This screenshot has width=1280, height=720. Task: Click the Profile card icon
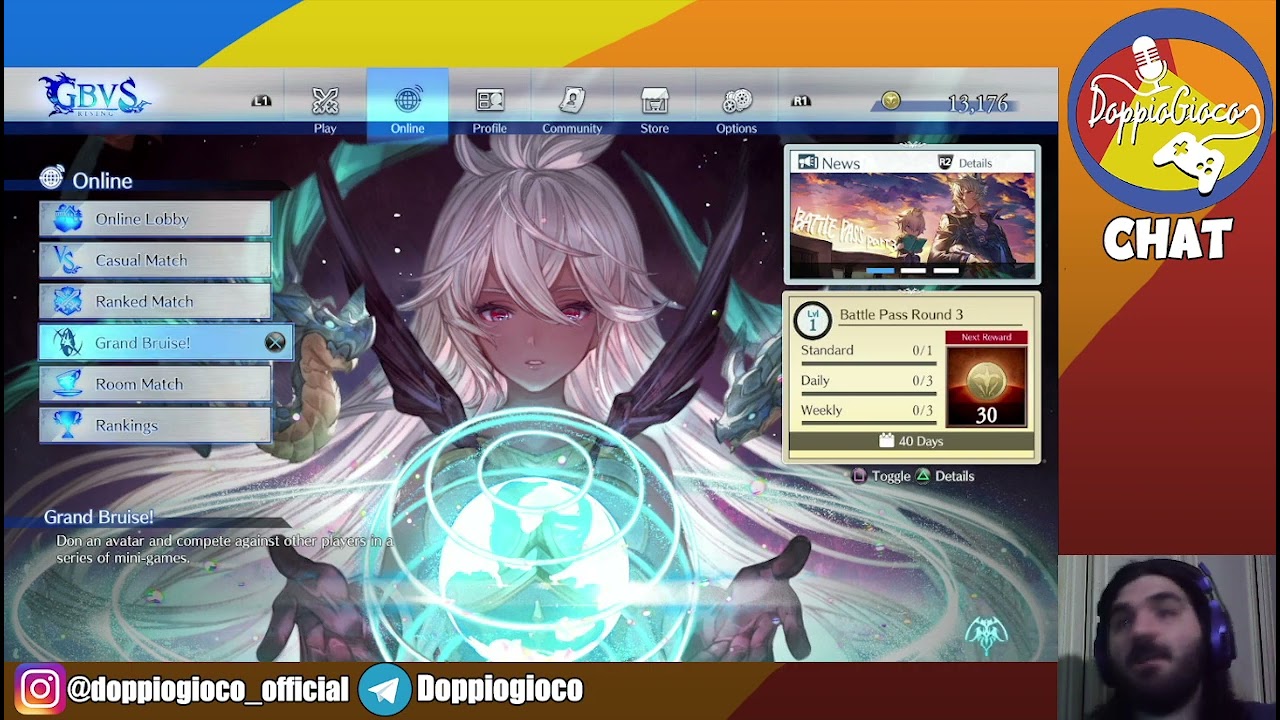tap(490, 101)
